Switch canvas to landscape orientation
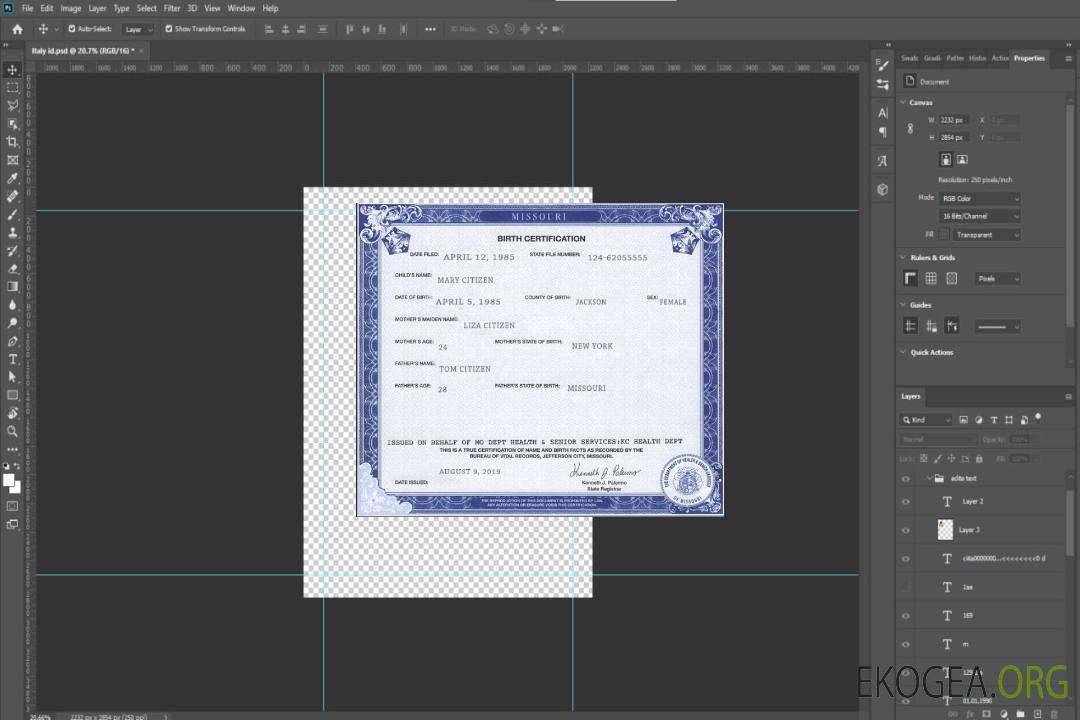Viewport: 1080px width, 720px height. tap(962, 160)
